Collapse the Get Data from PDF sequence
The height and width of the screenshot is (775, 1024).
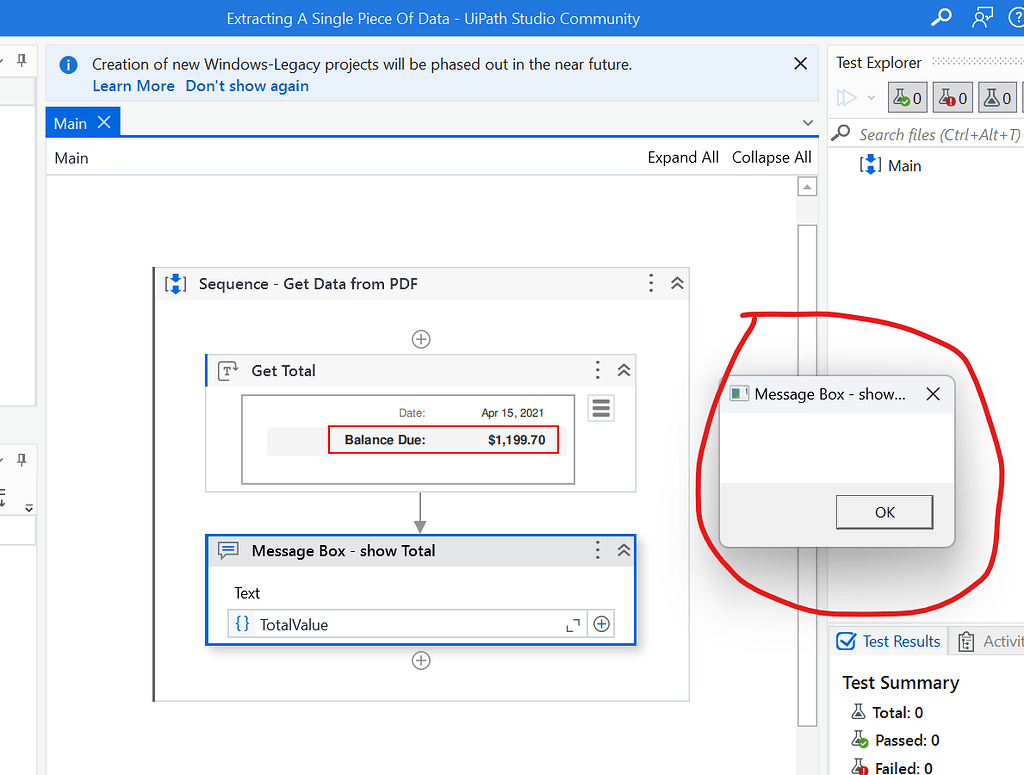677,283
